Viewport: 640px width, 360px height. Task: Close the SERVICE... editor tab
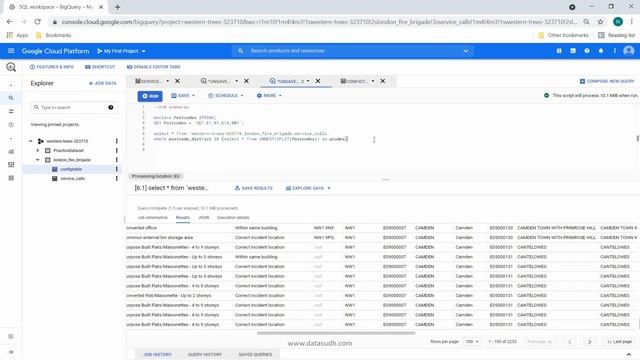pyautogui.click(x=178, y=81)
